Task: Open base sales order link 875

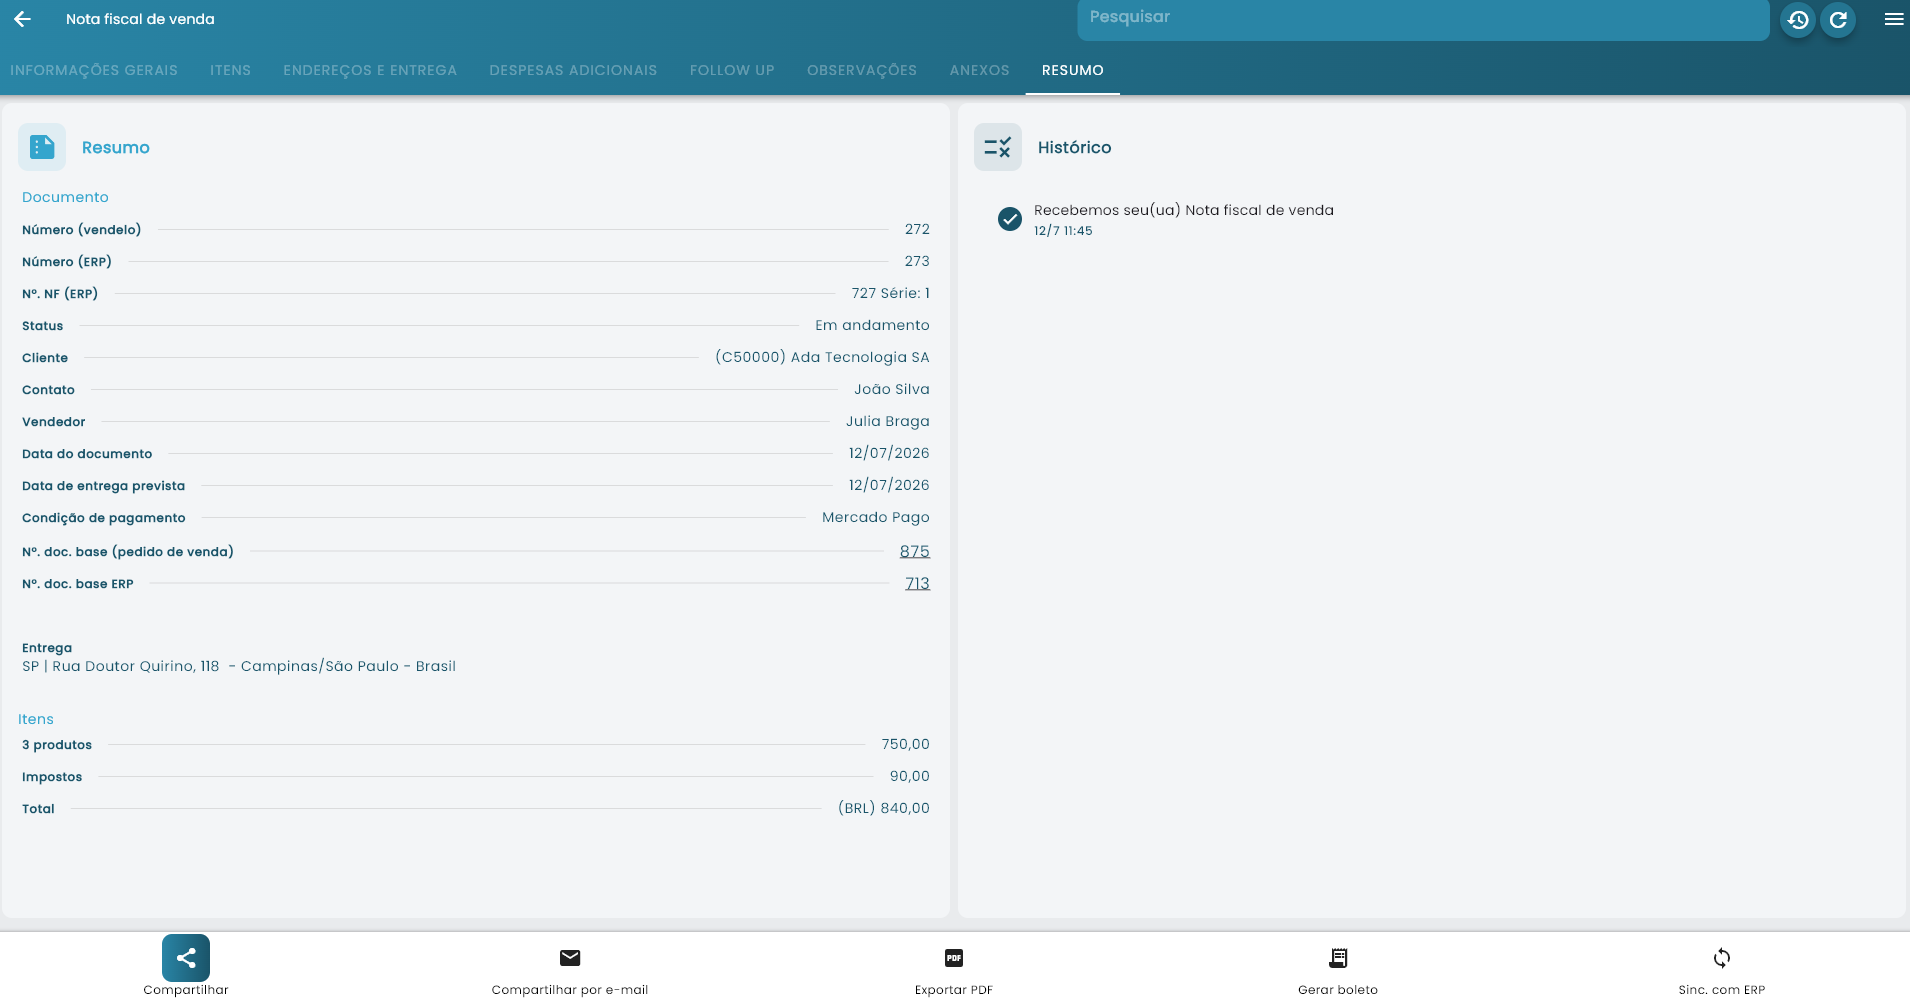Action: [914, 551]
